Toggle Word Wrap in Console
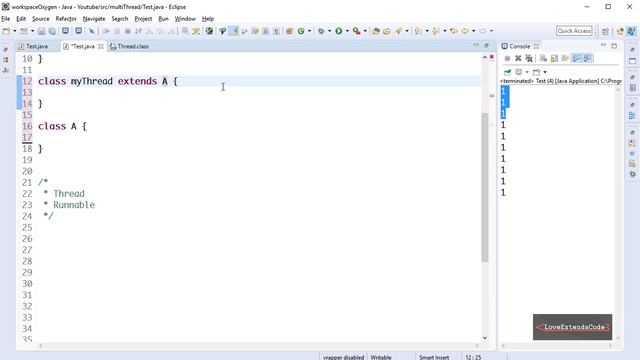Viewport: 640px width, 360px height. click(x=565, y=58)
